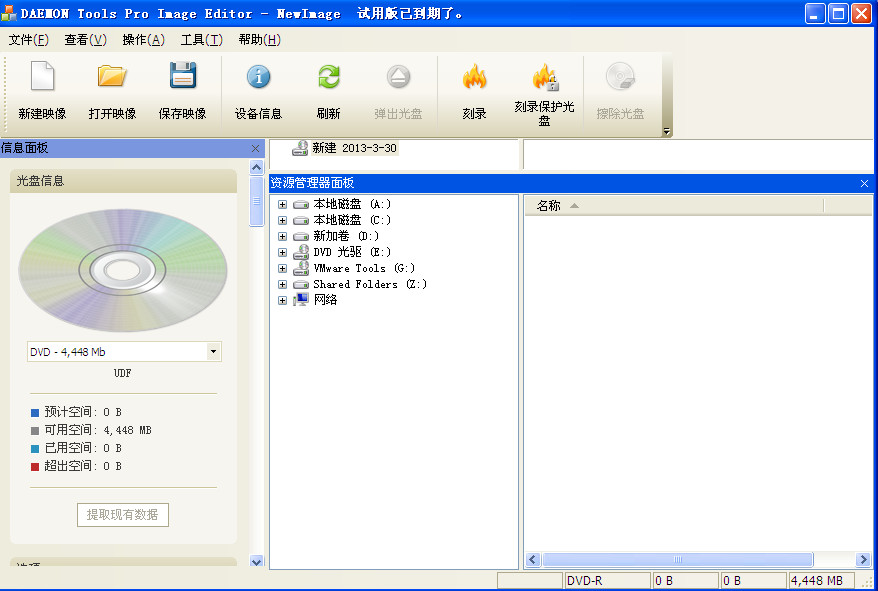Screen dimensions: 878x591
Task: Save image using 保存映像 floppy icon
Action: pos(183,76)
